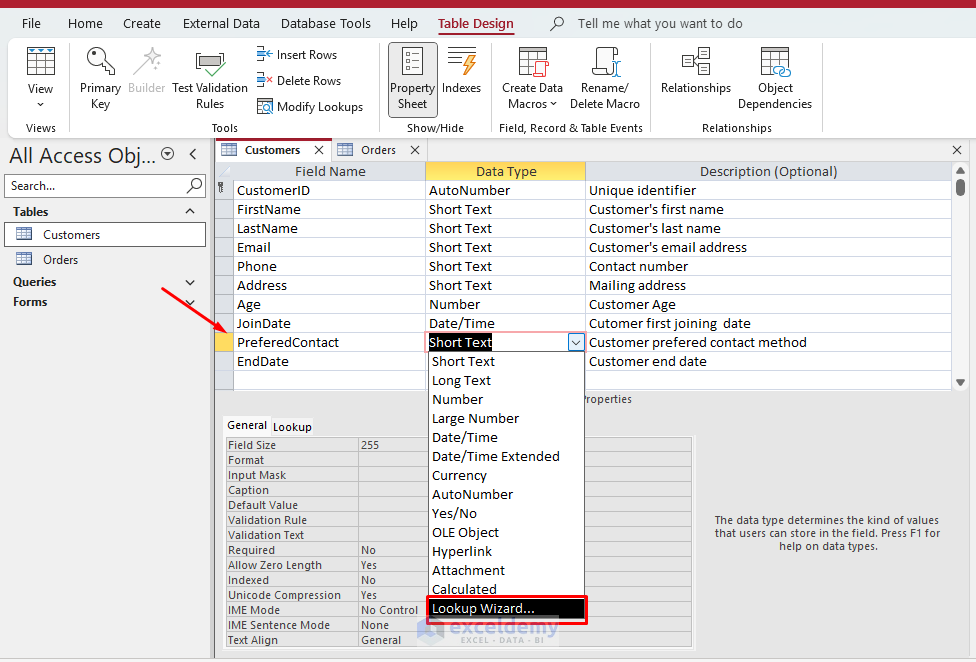The image size is (976, 662).
Task: Choose Currency data type
Action: [x=507, y=475]
